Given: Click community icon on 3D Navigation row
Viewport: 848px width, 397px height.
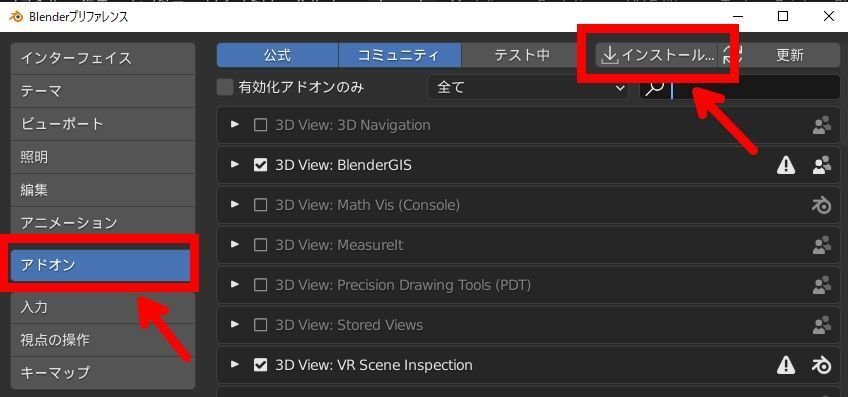Looking at the screenshot, I should click(822, 125).
